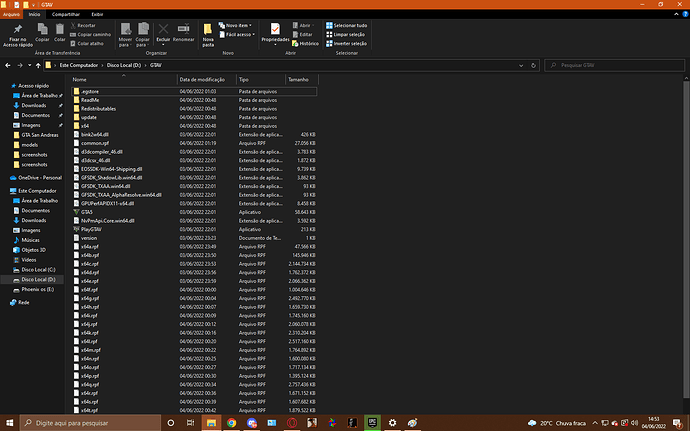Click the Excluir delete icon

point(163,34)
